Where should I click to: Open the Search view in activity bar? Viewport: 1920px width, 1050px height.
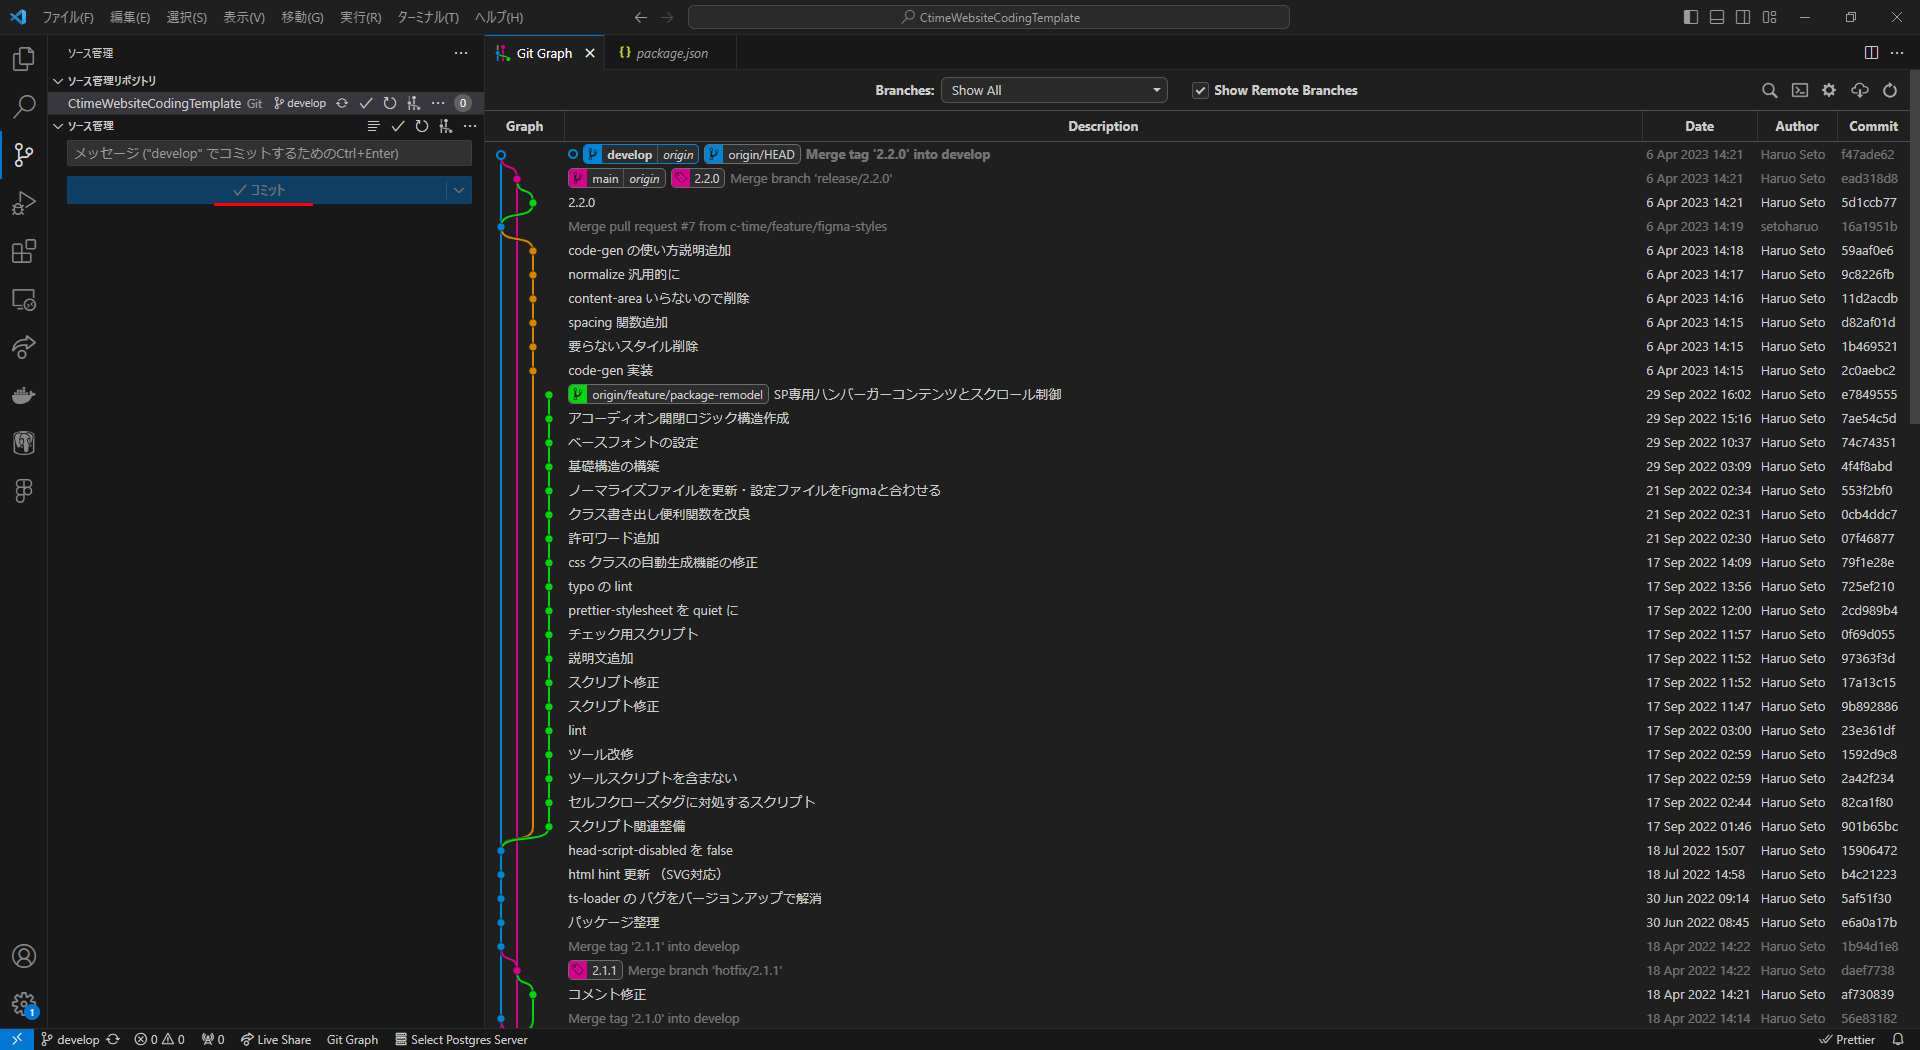(x=23, y=106)
